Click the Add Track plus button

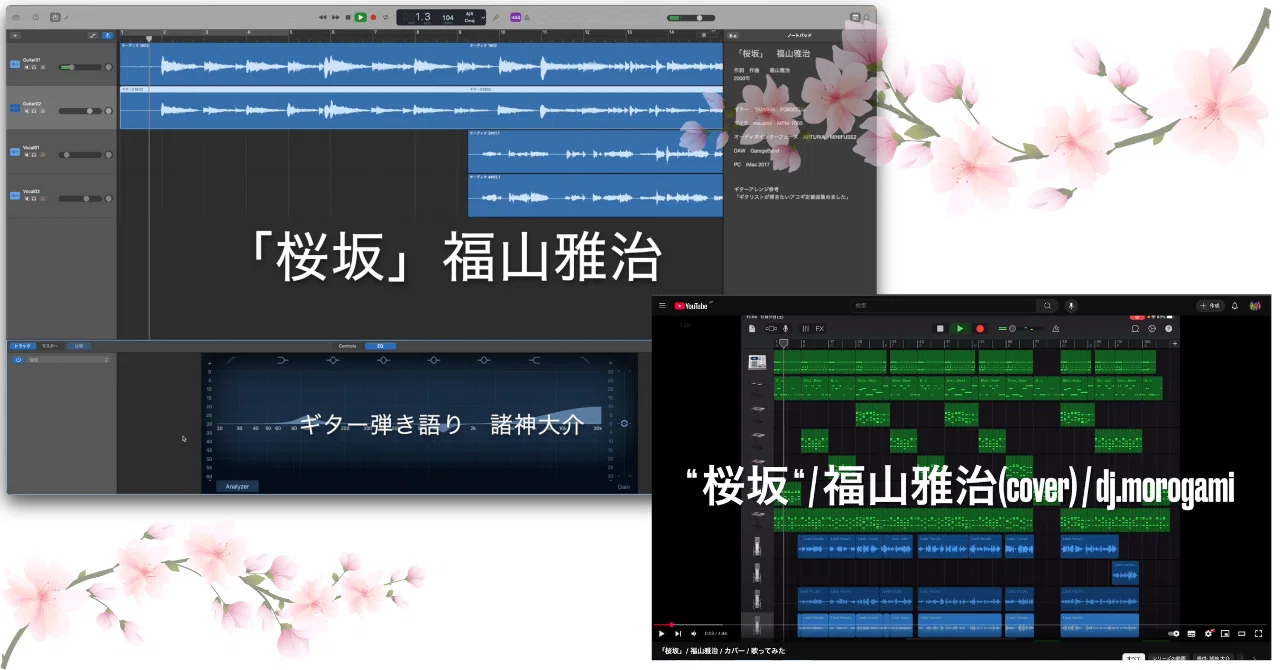click(15, 35)
